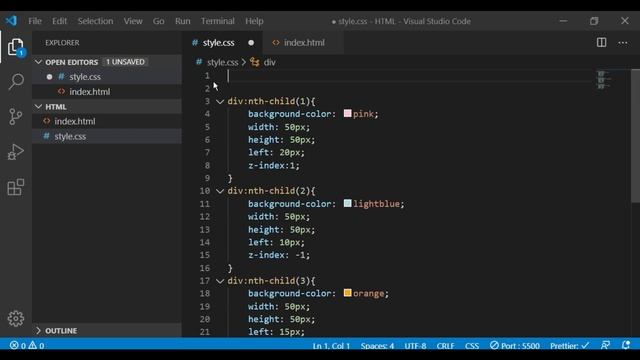640x360 pixels.
Task: Open notifications bell in status bar
Action: (626, 345)
